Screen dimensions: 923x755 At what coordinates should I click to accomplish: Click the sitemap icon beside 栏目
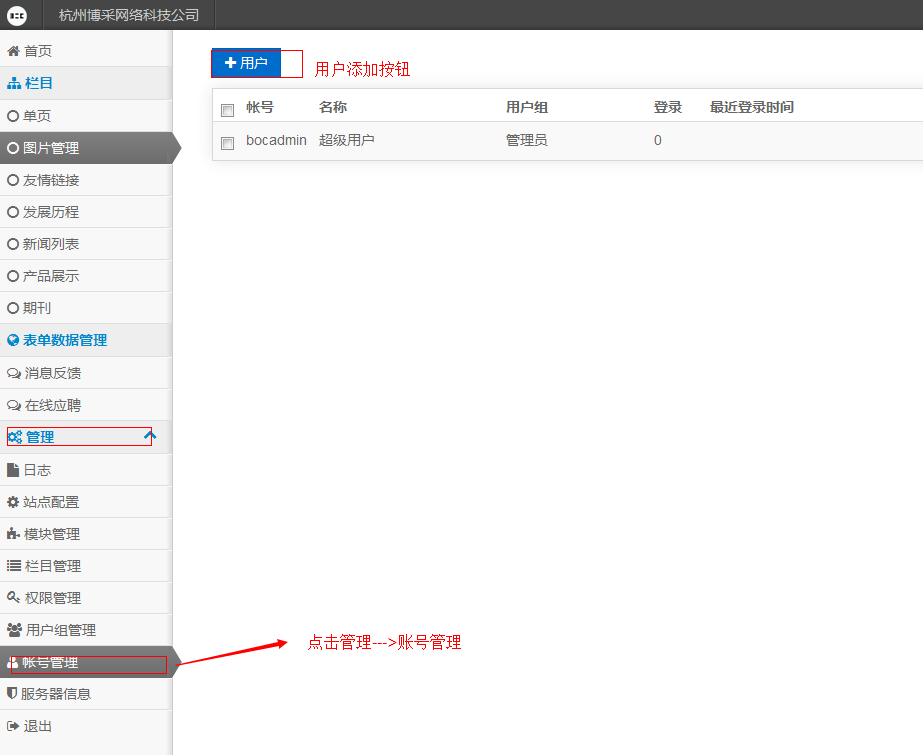coord(13,84)
